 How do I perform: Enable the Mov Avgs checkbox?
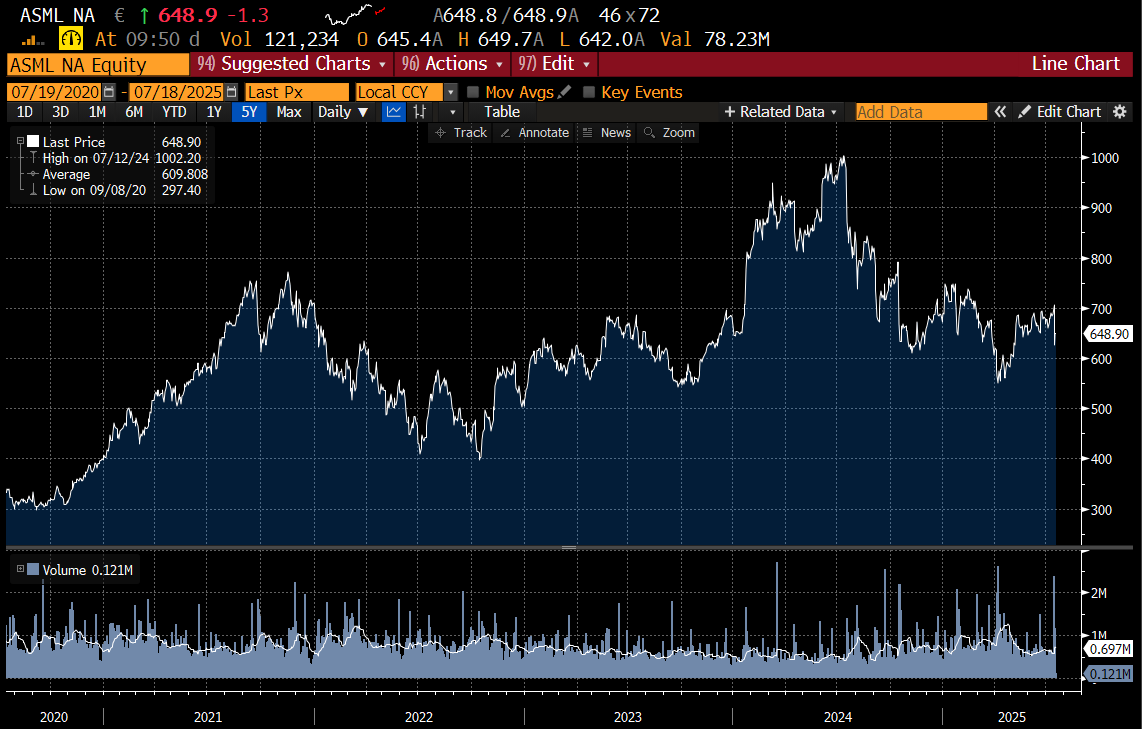(x=473, y=92)
